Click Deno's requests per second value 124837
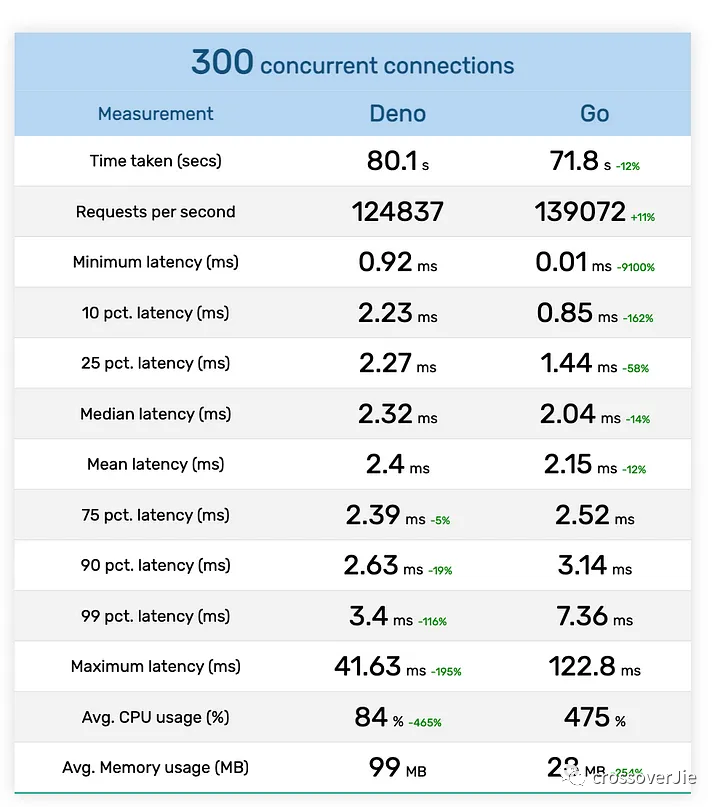Viewport: 720px width, 807px height. click(x=397, y=212)
